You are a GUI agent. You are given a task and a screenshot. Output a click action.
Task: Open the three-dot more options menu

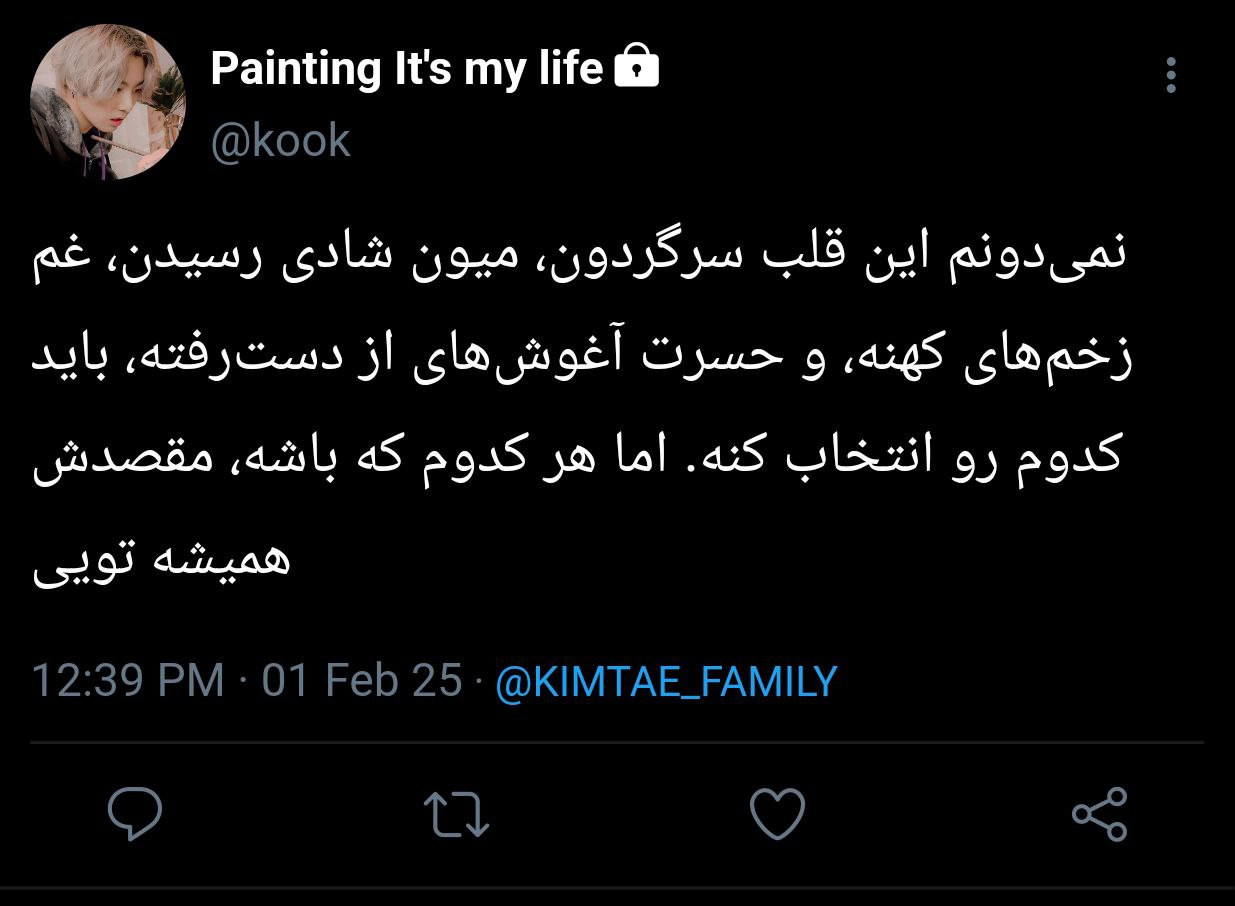1171,75
